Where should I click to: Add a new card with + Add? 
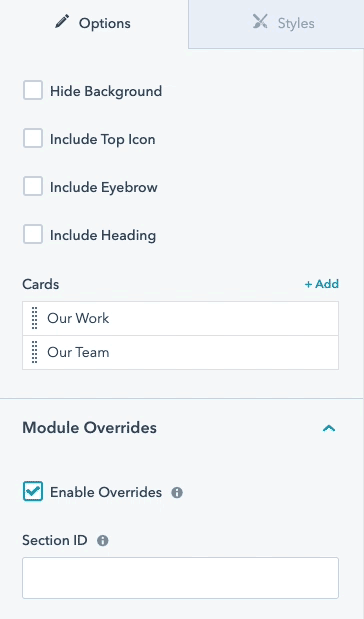(322, 284)
